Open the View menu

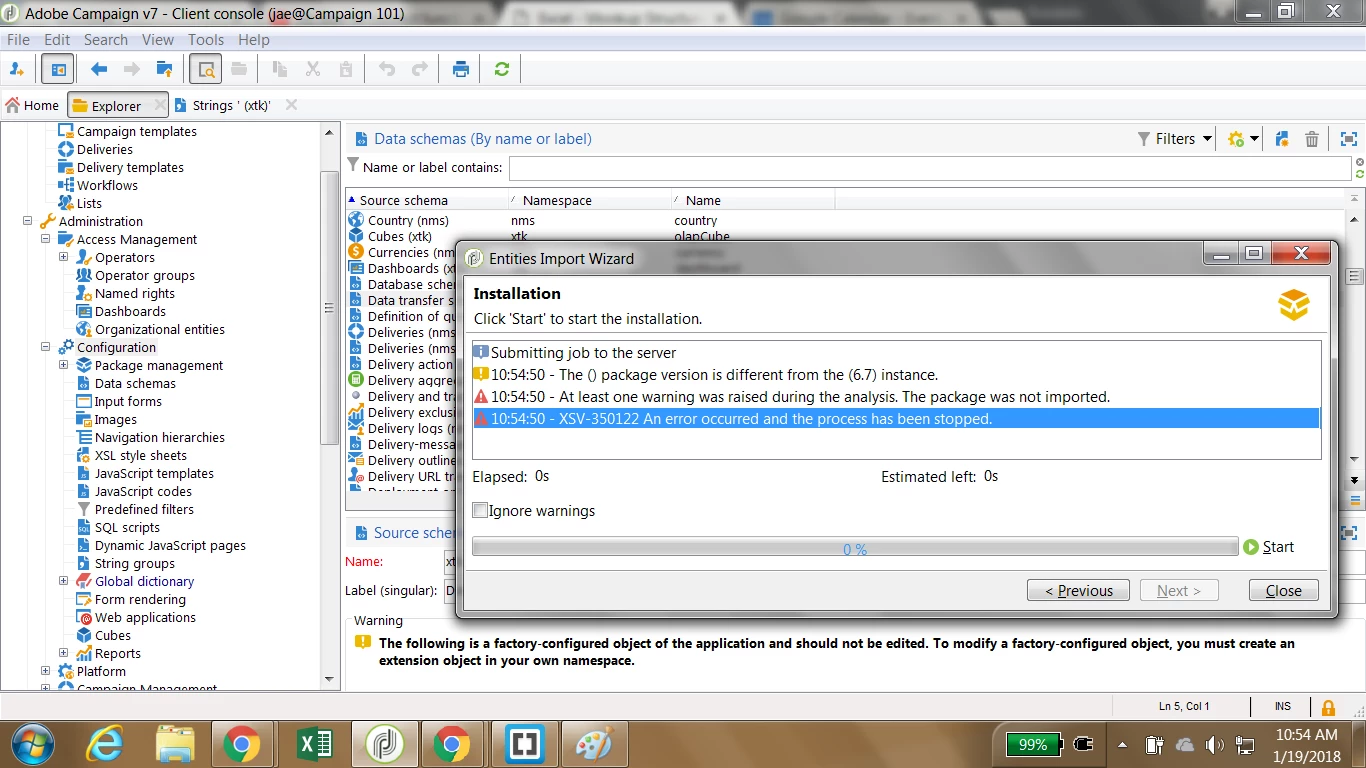tap(158, 39)
